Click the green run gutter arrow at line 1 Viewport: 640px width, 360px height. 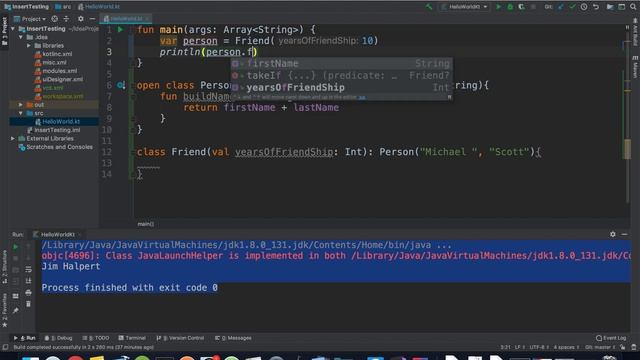point(120,29)
